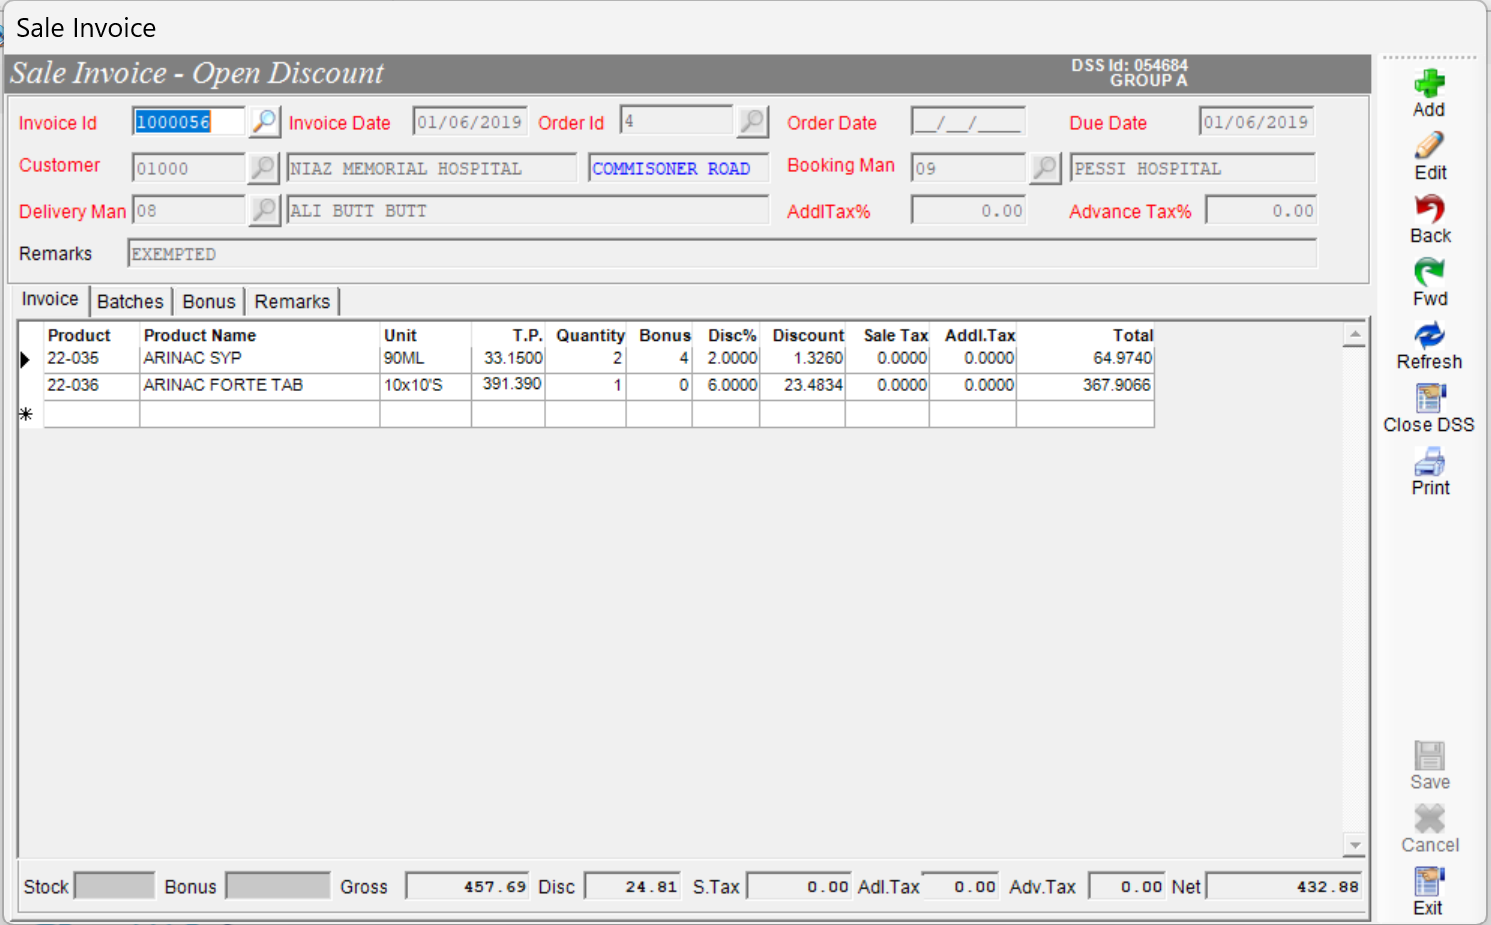1491x925 pixels.
Task: Click the current row arrow selector
Action: point(27,359)
